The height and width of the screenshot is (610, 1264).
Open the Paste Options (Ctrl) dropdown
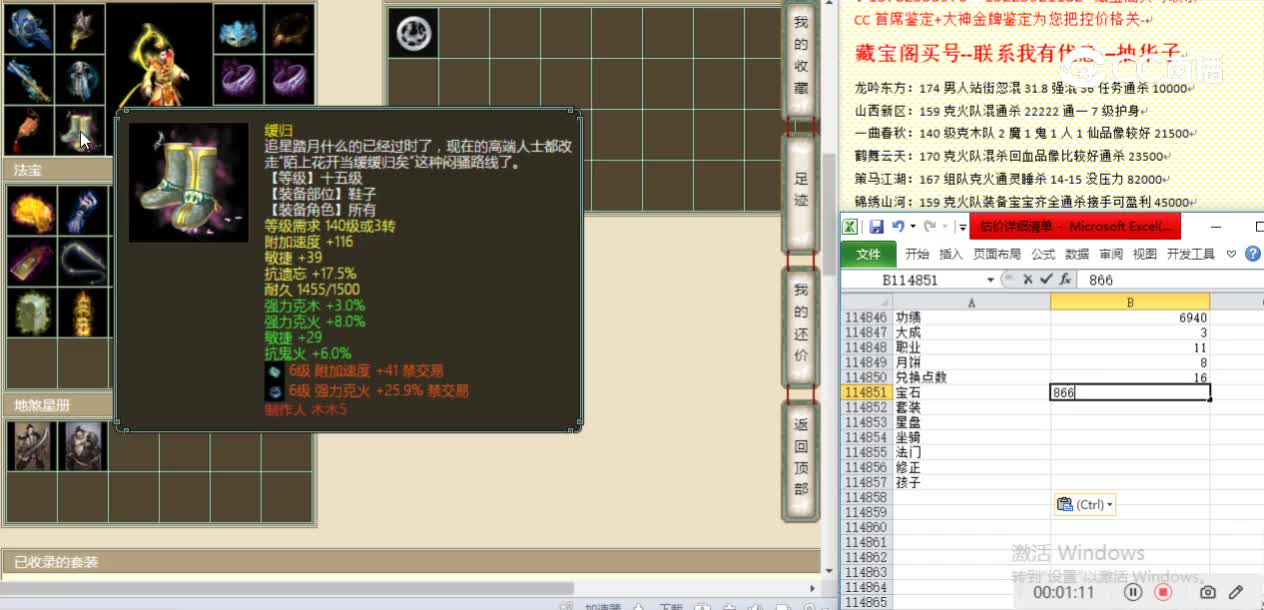pos(1085,505)
